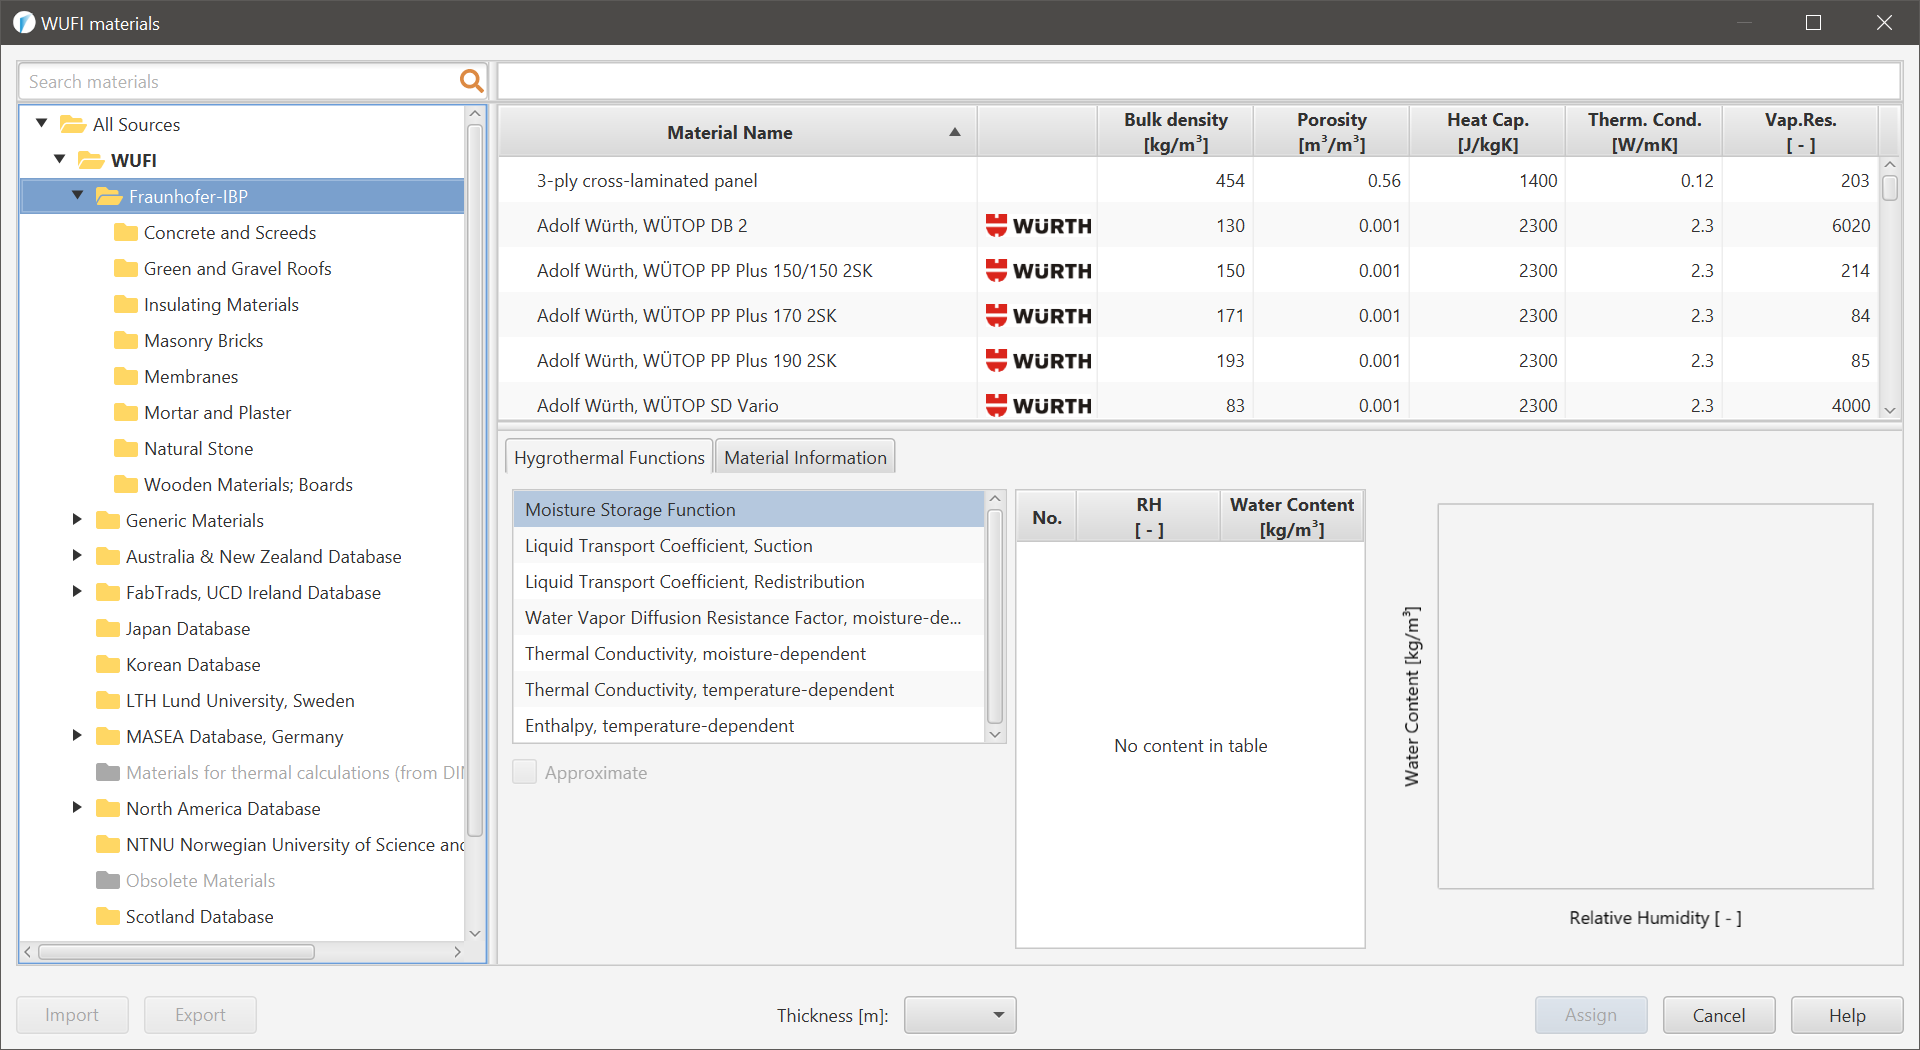Click the Cancel button

click(1719, 1015)
